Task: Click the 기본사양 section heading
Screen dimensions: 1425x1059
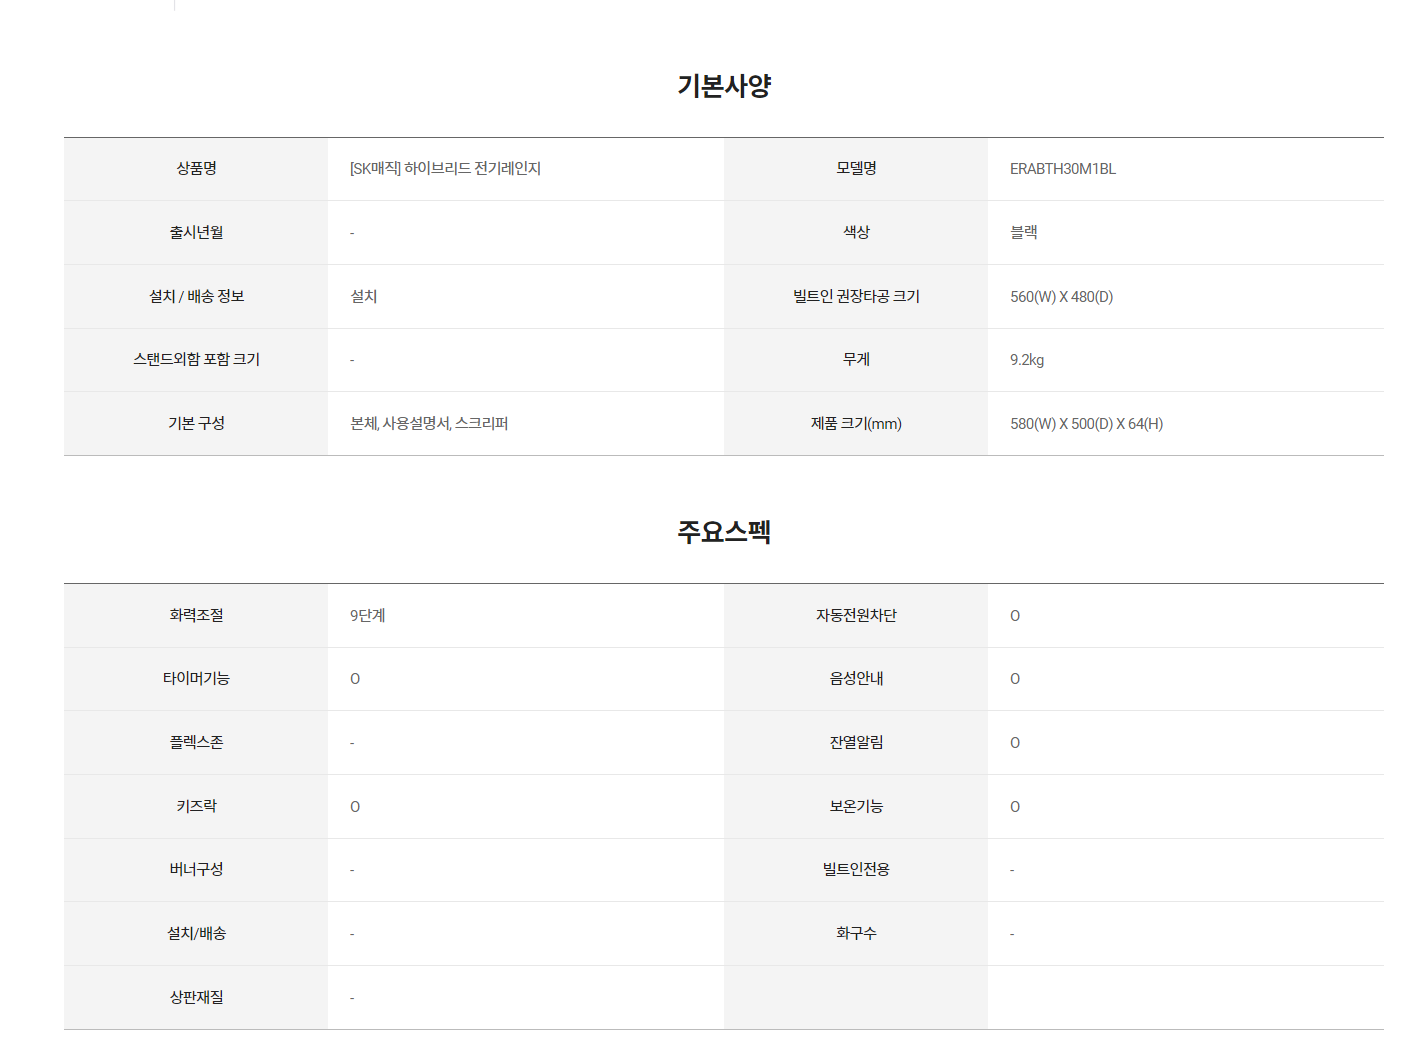Action: [724, 86]
